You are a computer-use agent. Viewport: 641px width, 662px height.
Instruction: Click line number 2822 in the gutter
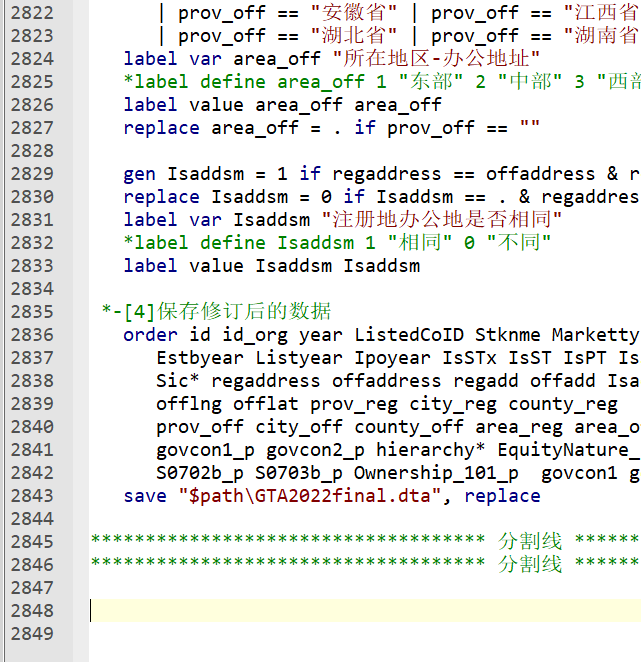coord(33,13)
